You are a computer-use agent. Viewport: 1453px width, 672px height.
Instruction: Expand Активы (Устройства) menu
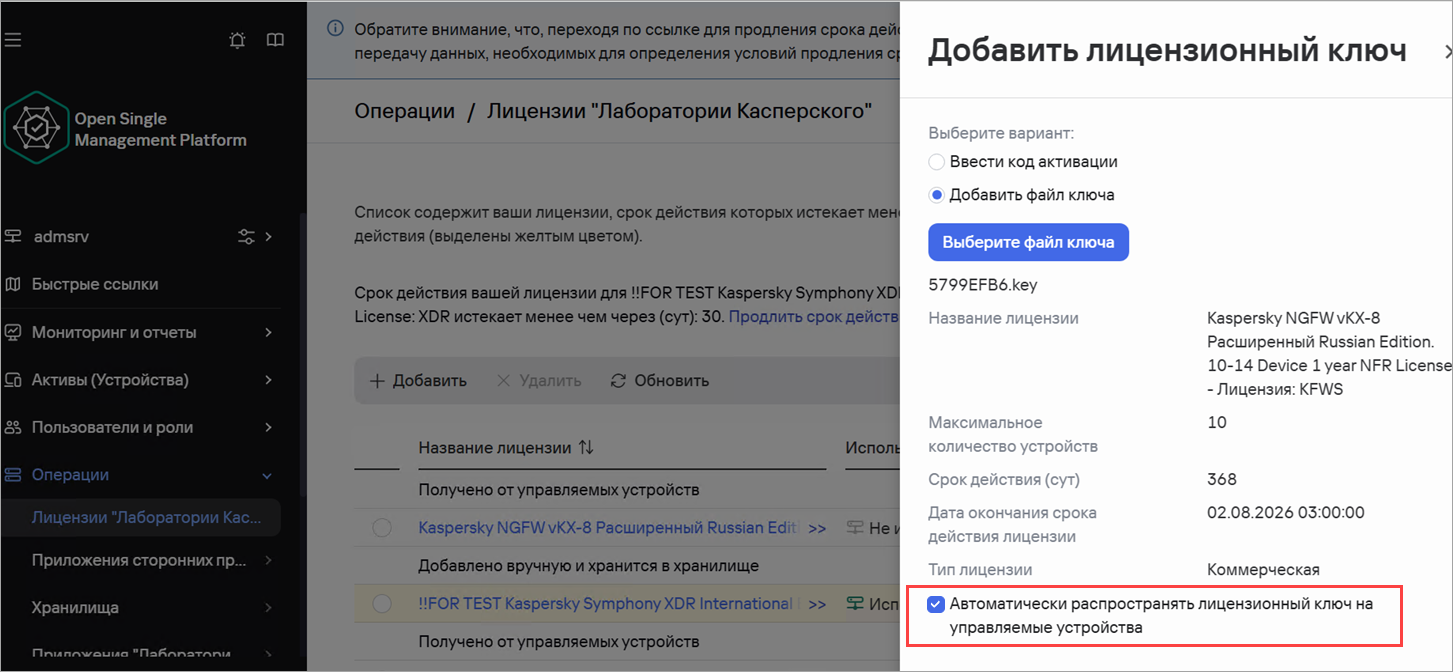pos(268,380)
